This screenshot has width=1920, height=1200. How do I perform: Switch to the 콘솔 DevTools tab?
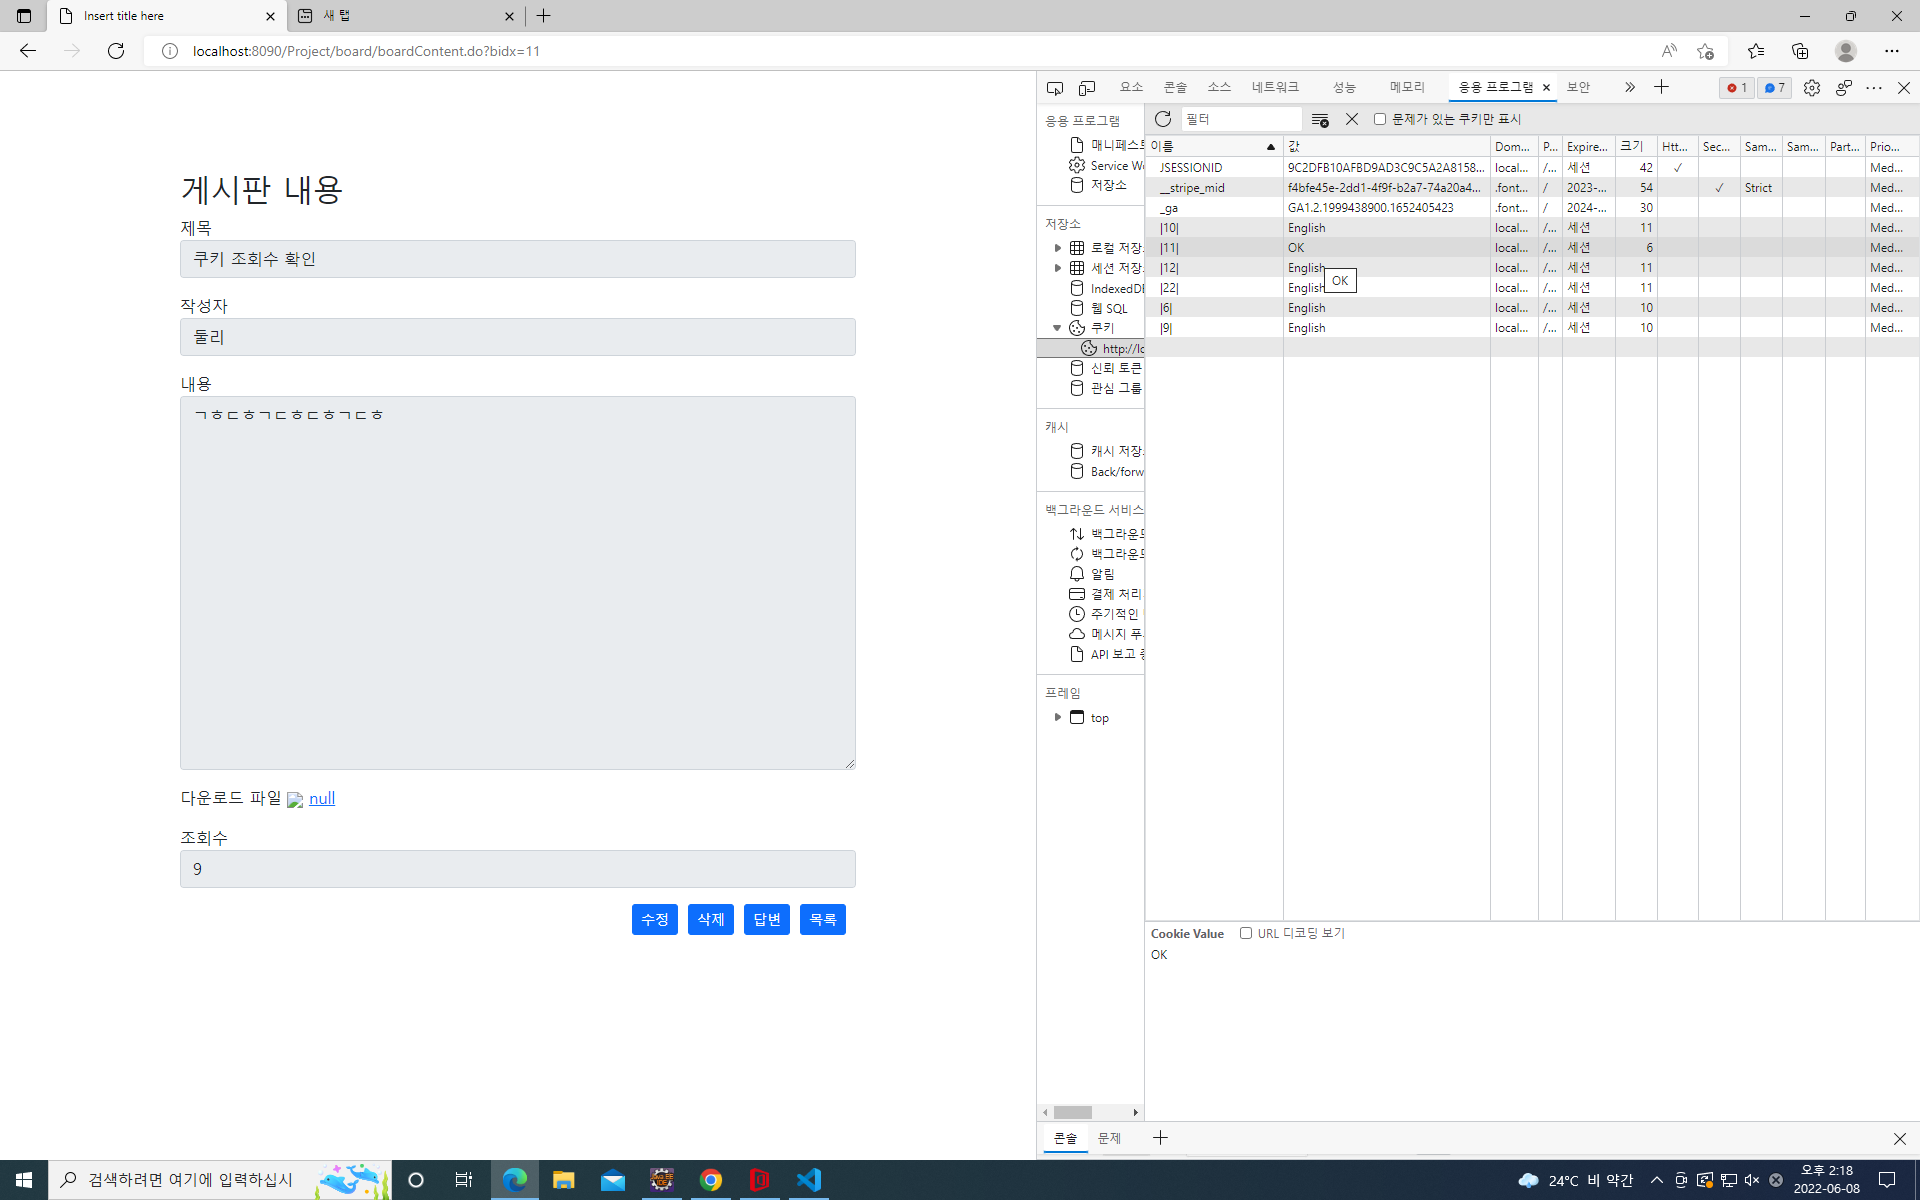point(1175,88)
